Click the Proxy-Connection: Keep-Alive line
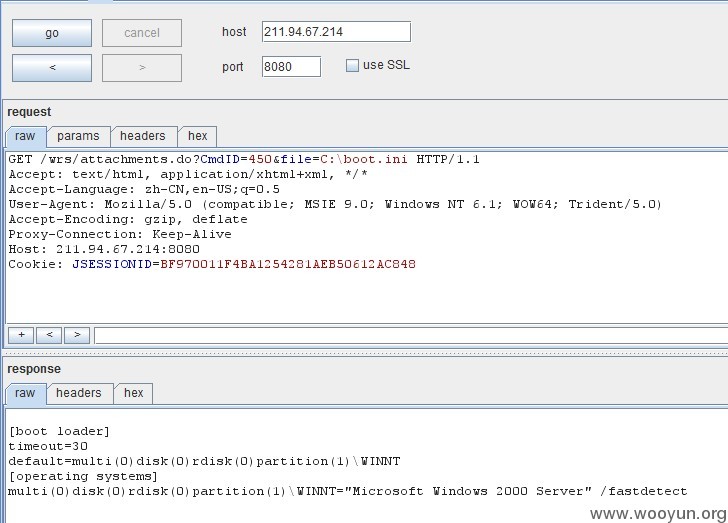This screenshot has height=523, width=728. tap(120, 234)
